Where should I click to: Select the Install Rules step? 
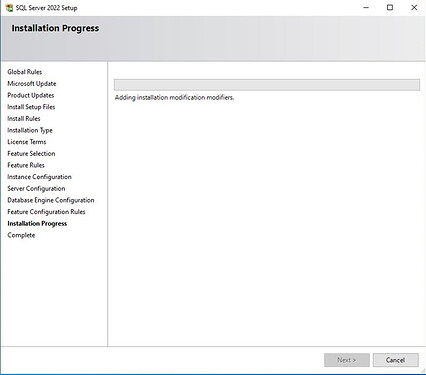24,118
